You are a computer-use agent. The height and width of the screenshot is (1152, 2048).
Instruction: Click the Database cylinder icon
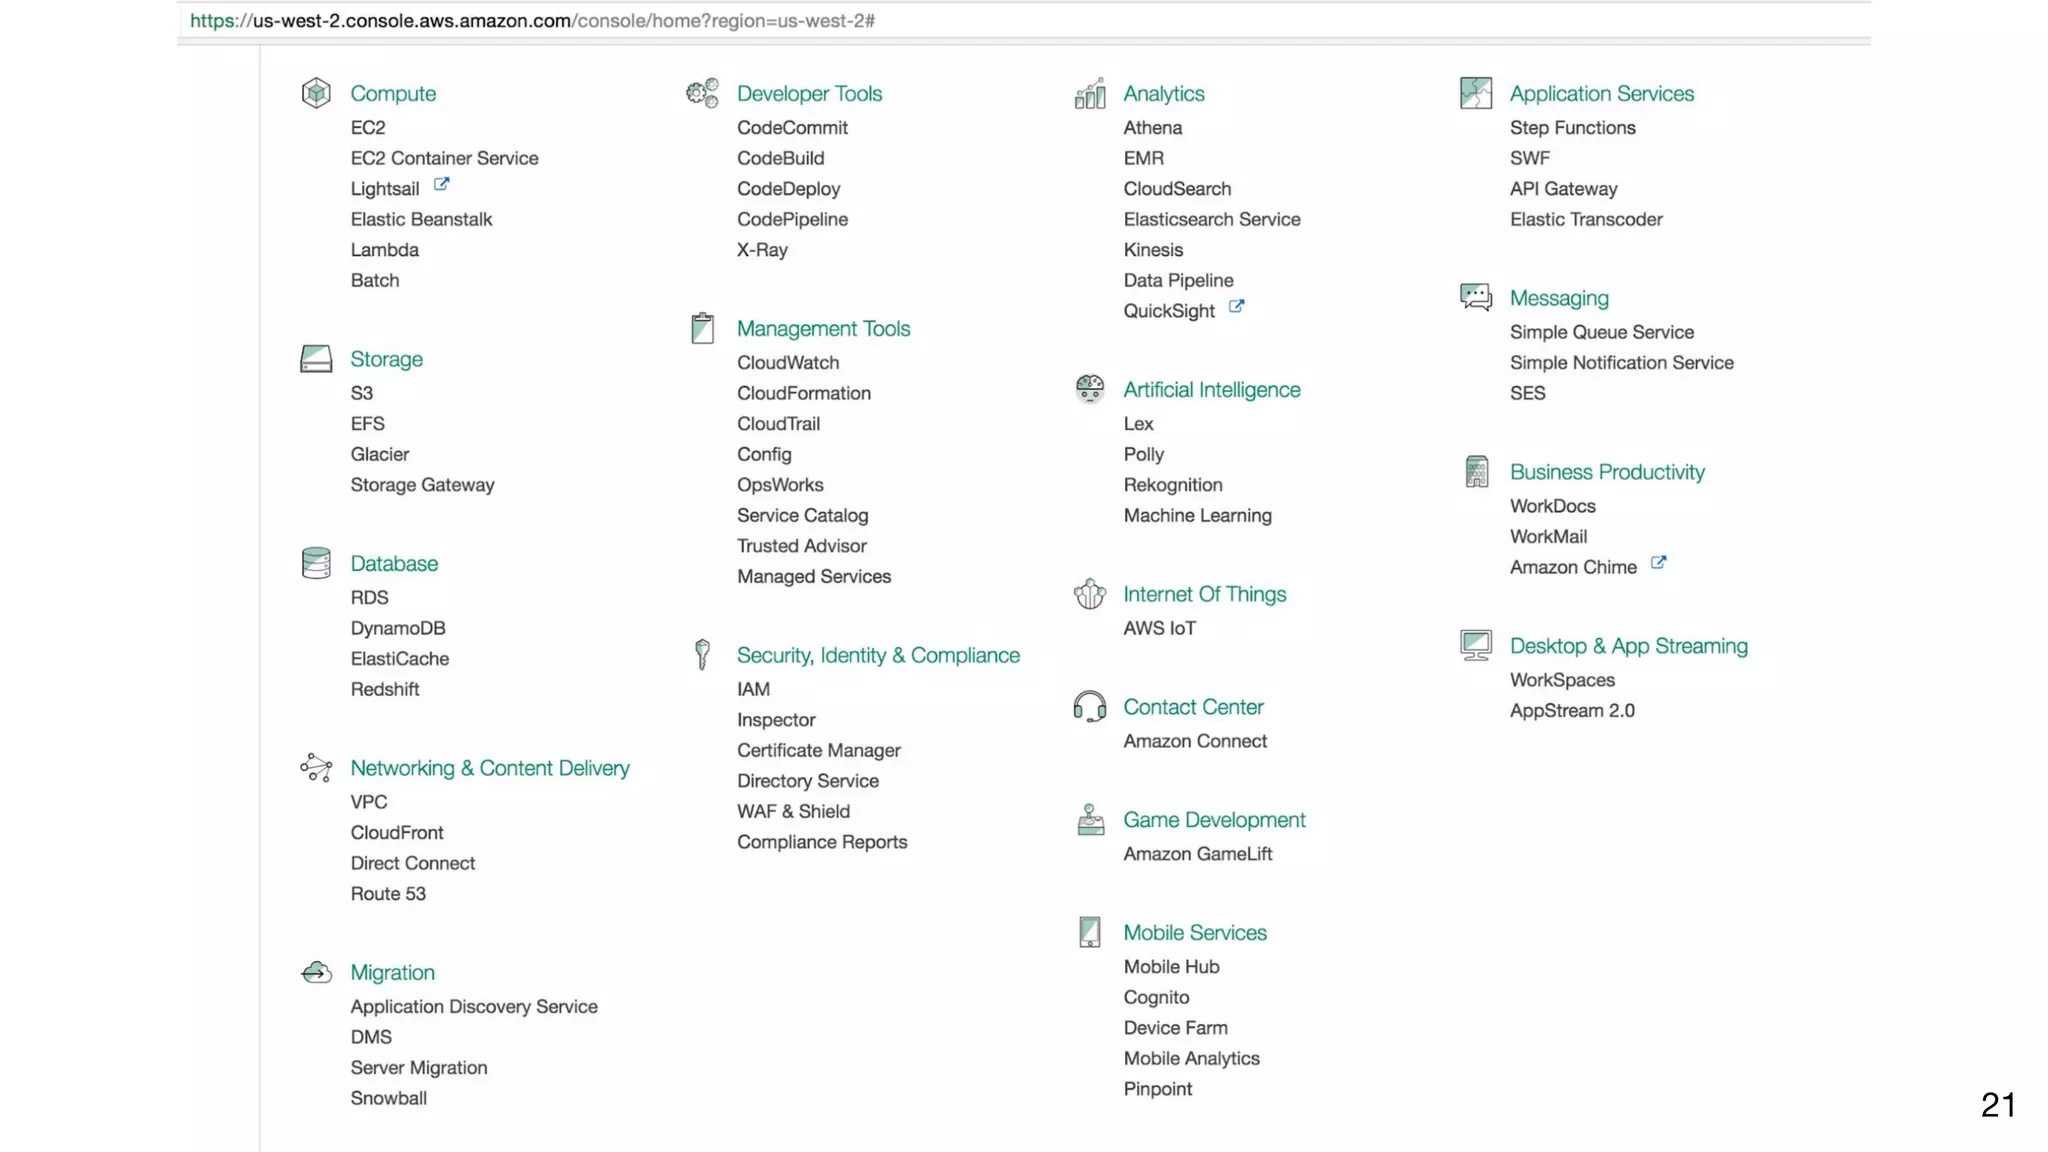(316, 563)
